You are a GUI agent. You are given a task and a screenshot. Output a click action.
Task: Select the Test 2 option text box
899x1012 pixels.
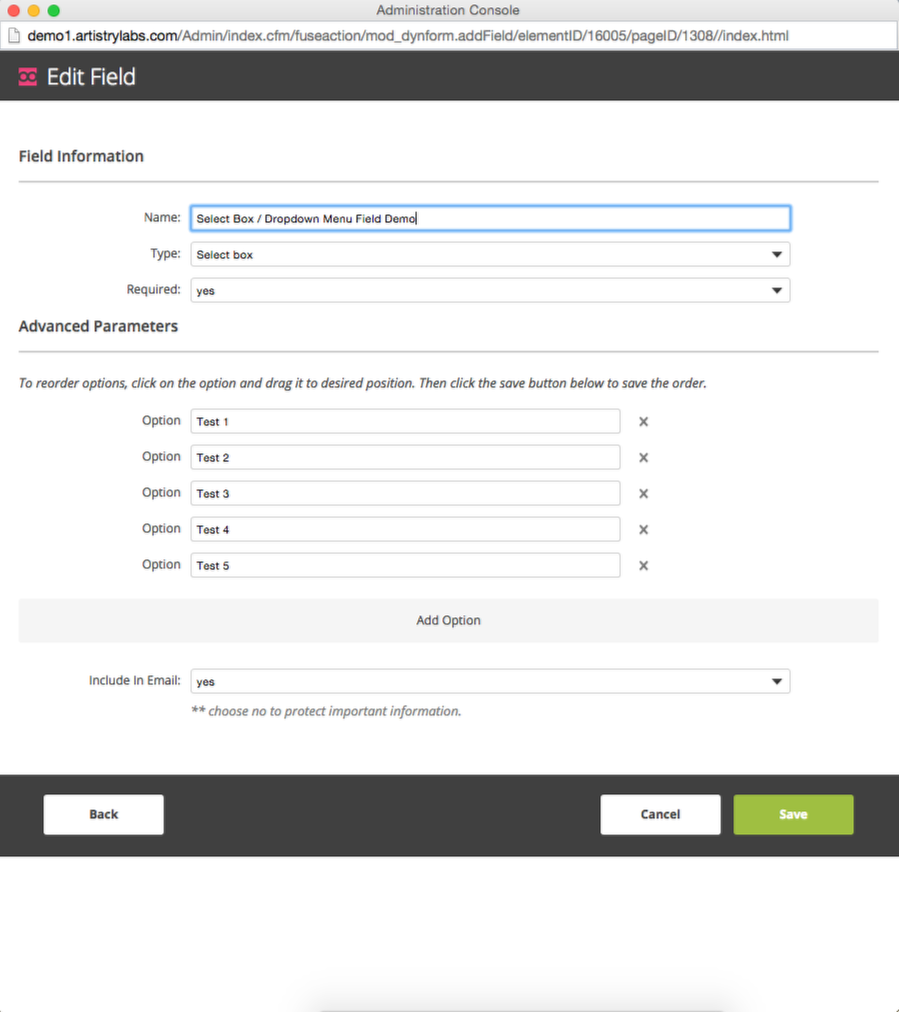tap(405, 458)
